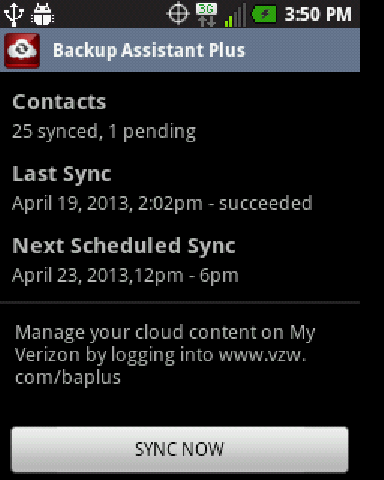The width and height of the screenshot is (384, 480).
Task: Tap the April 23 scheduled sync time
Action: pyautogui.click(x=125, y=276)
